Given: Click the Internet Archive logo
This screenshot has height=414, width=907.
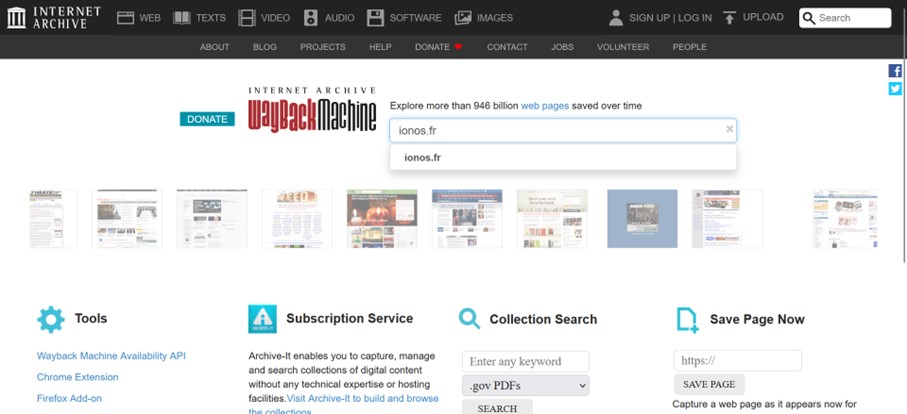Looking at the screenshot, I should (x=53, y=17).
